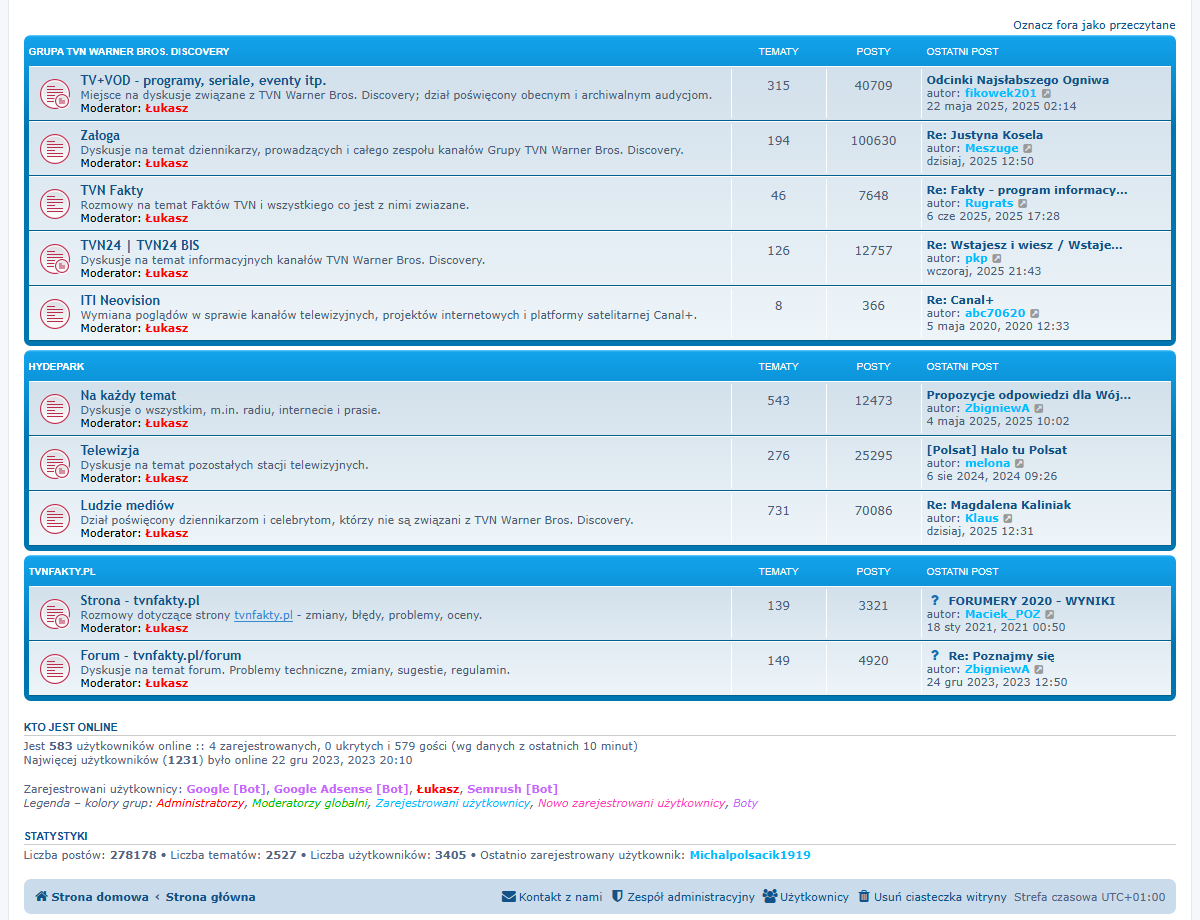Go to Strona główna breadcrumb
This screenshot has width=1200, height=920.
(x=210, y=897)
